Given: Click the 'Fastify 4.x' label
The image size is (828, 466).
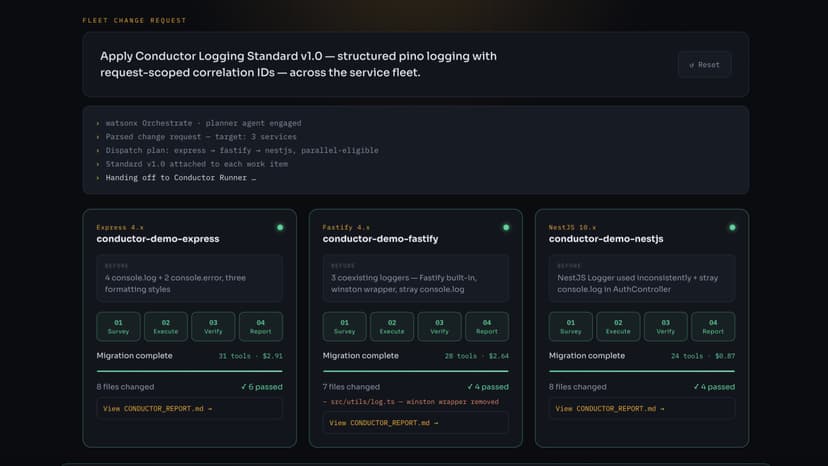Looking at the screenshot, I should (x=346, y=227).
